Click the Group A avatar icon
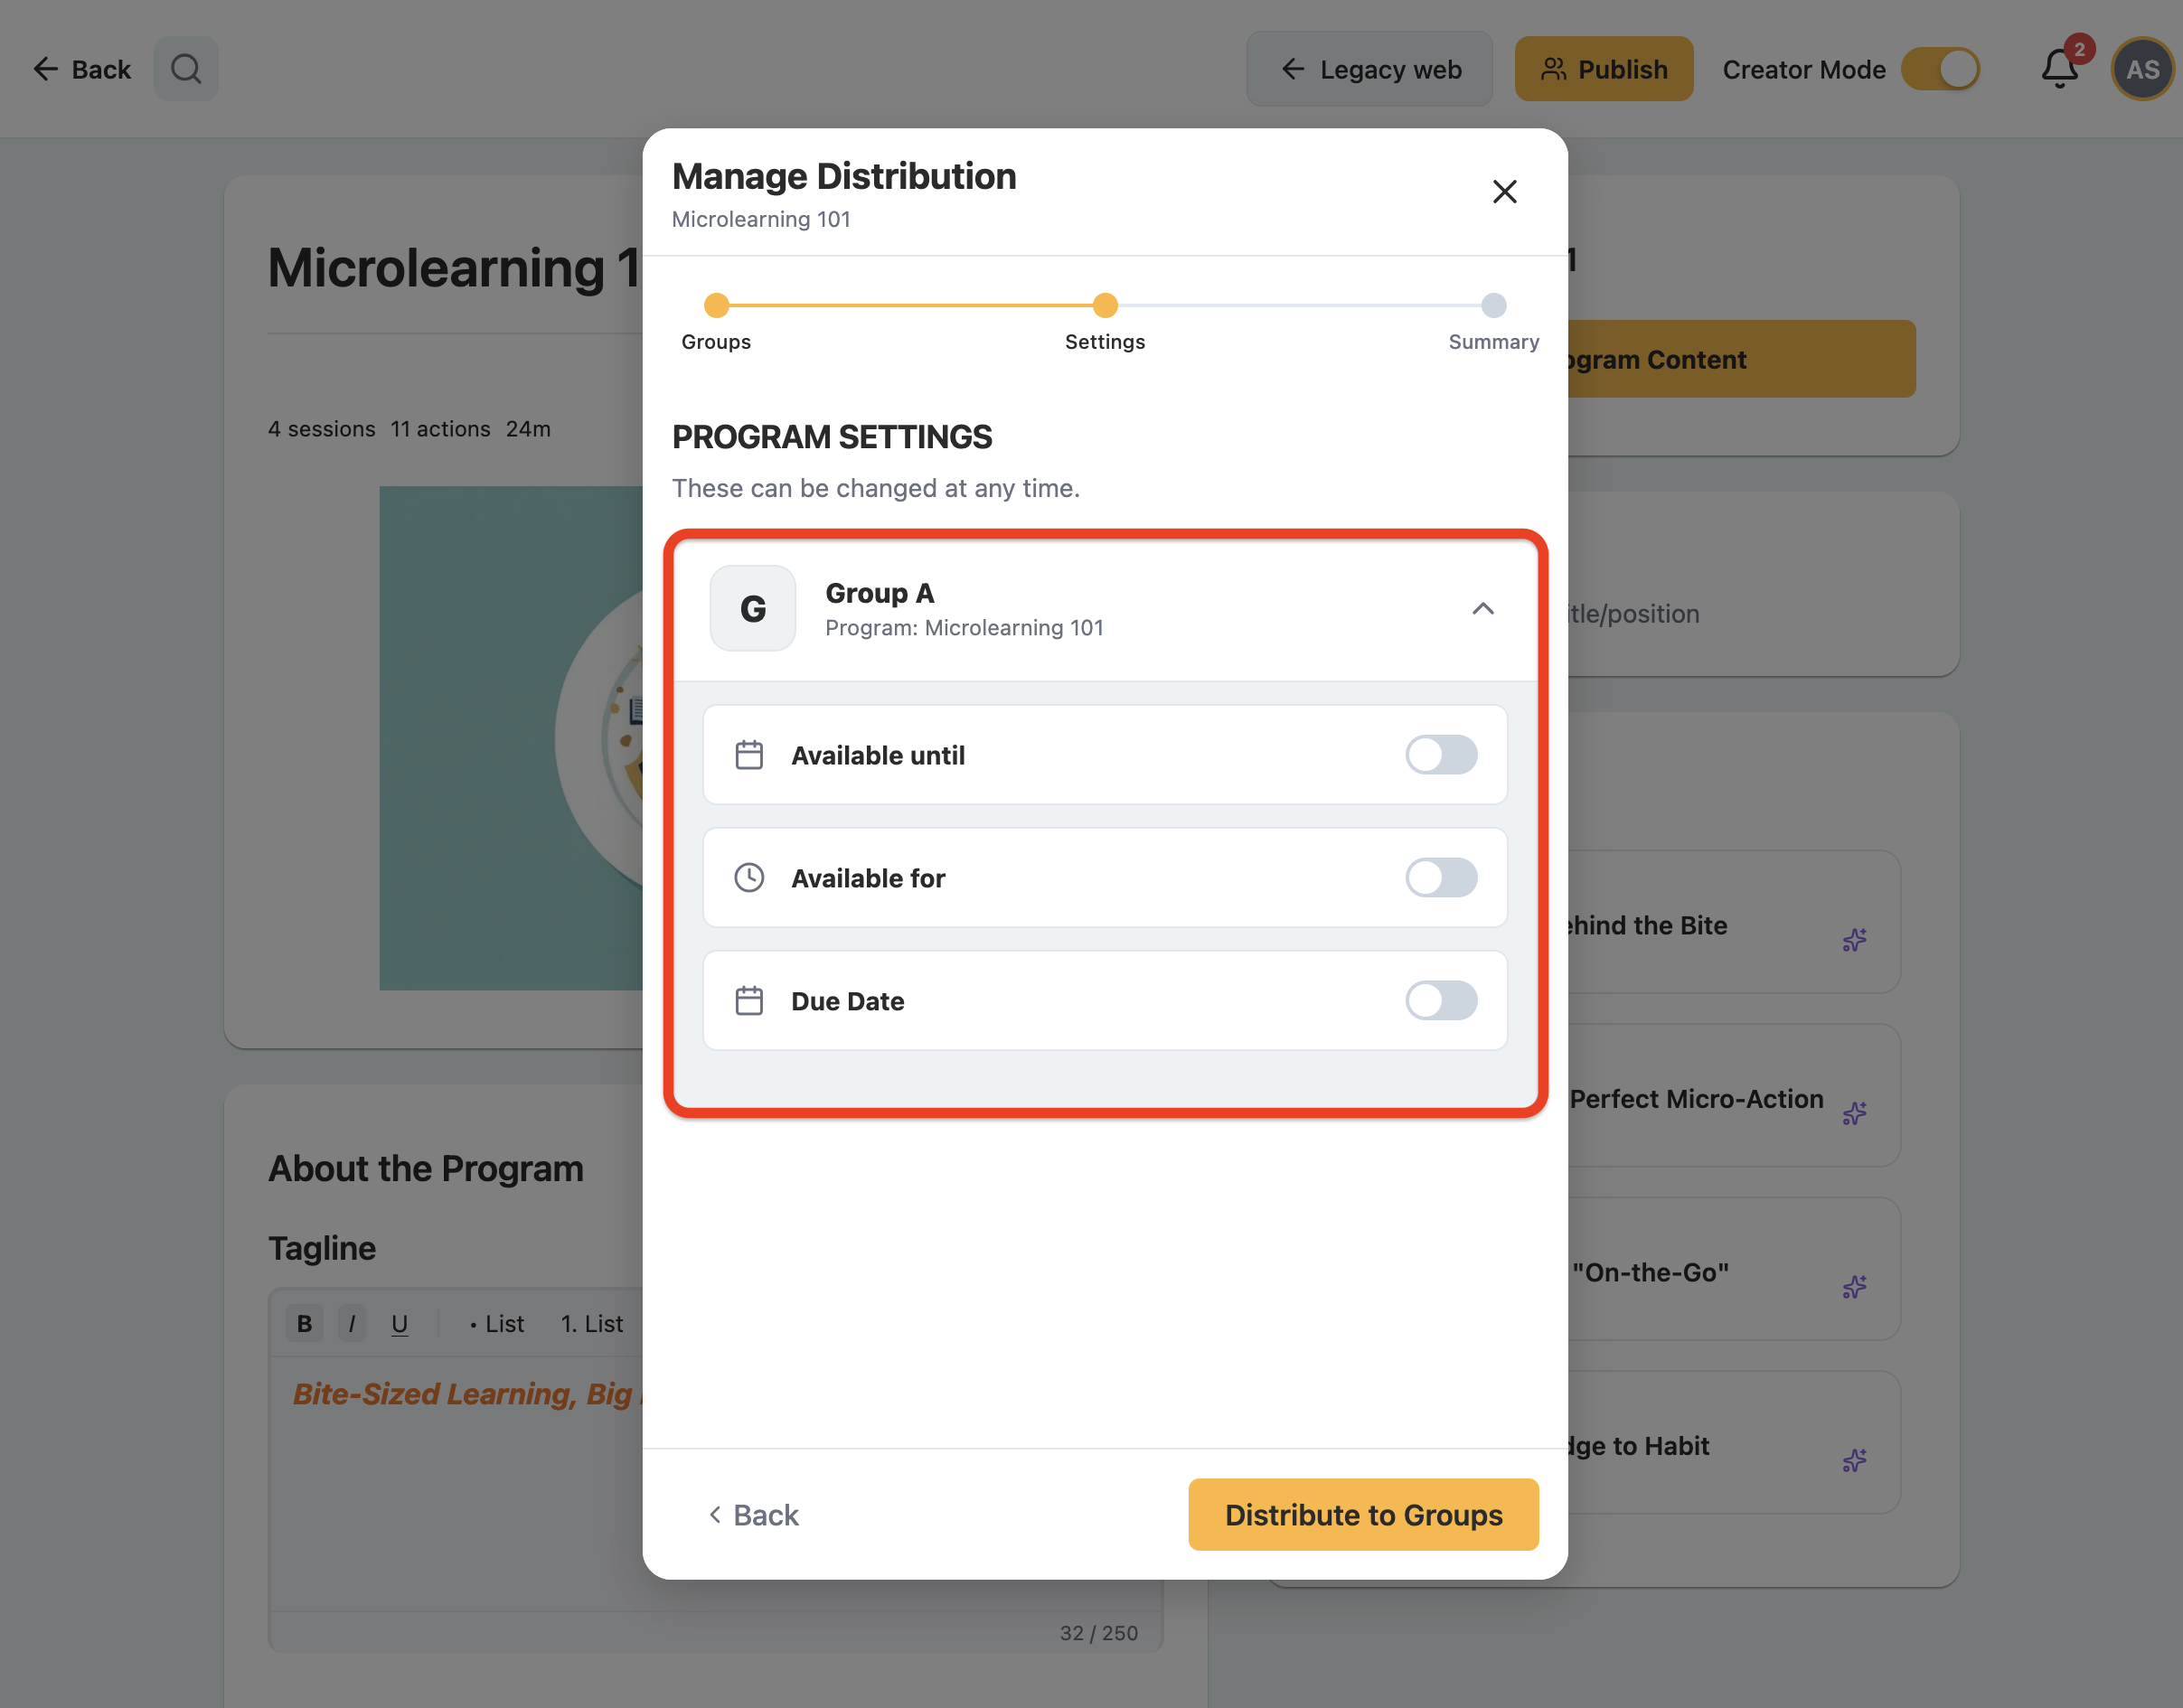 point(753,608)
